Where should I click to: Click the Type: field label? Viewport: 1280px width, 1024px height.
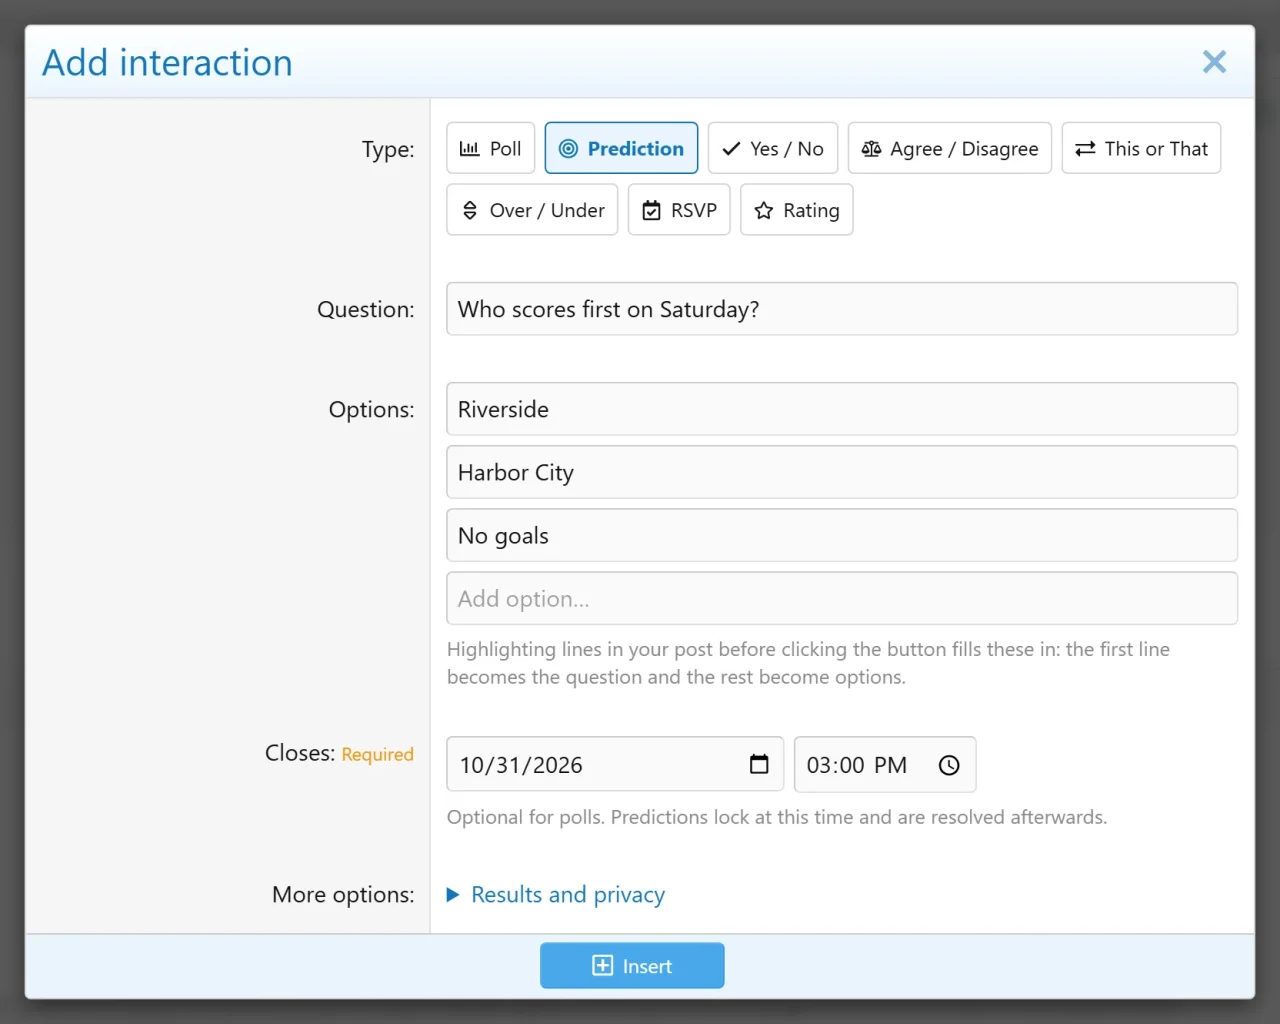pos(388,149)
